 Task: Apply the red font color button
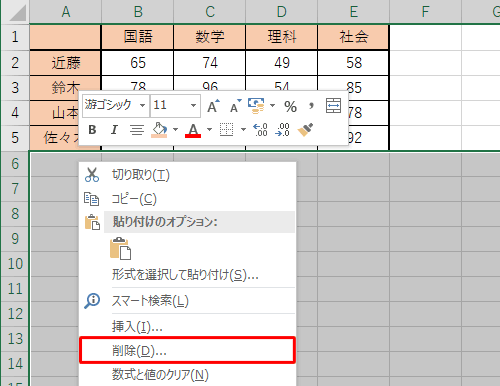(x=193, y=130)
